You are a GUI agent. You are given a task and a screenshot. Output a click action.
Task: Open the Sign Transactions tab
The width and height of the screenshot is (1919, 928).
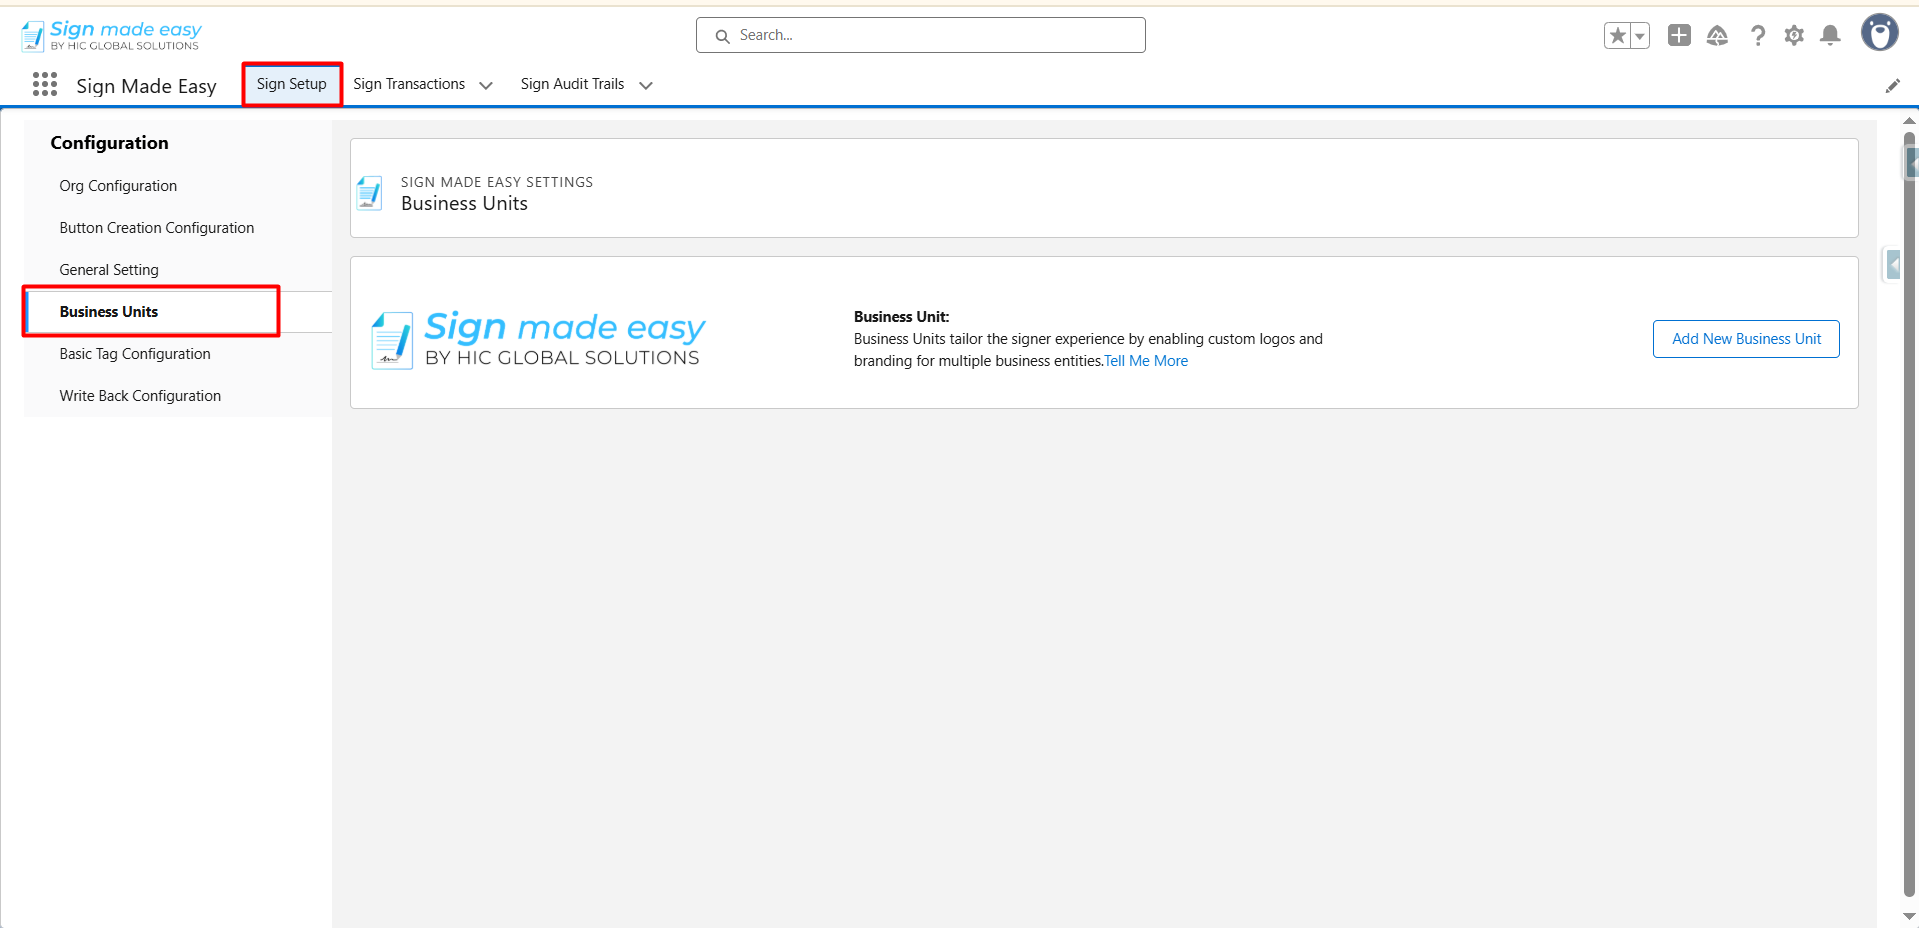409,84
